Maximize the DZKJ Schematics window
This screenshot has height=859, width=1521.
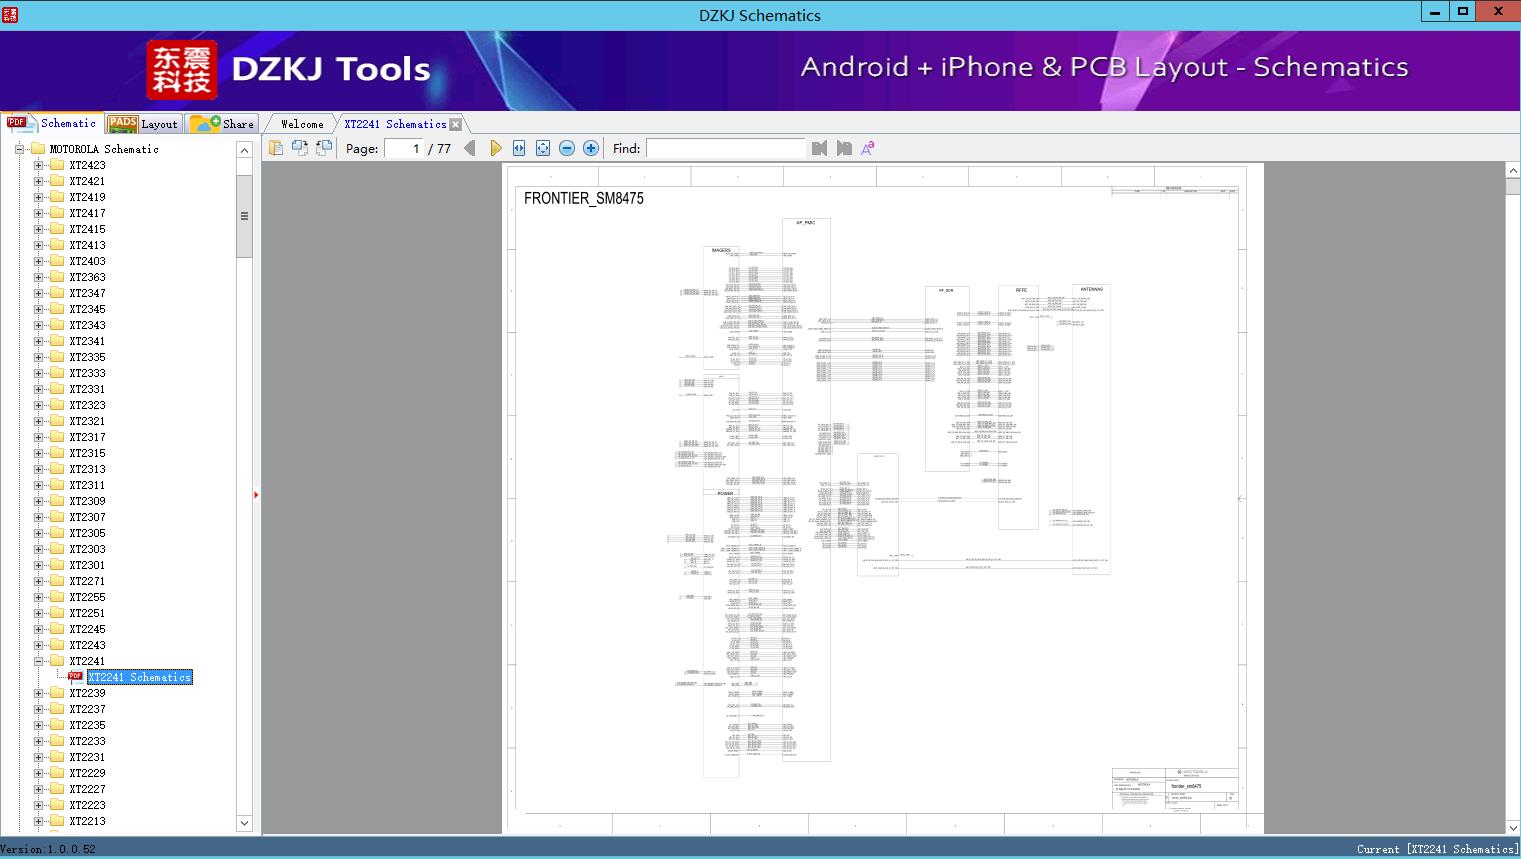[1463, 12]
